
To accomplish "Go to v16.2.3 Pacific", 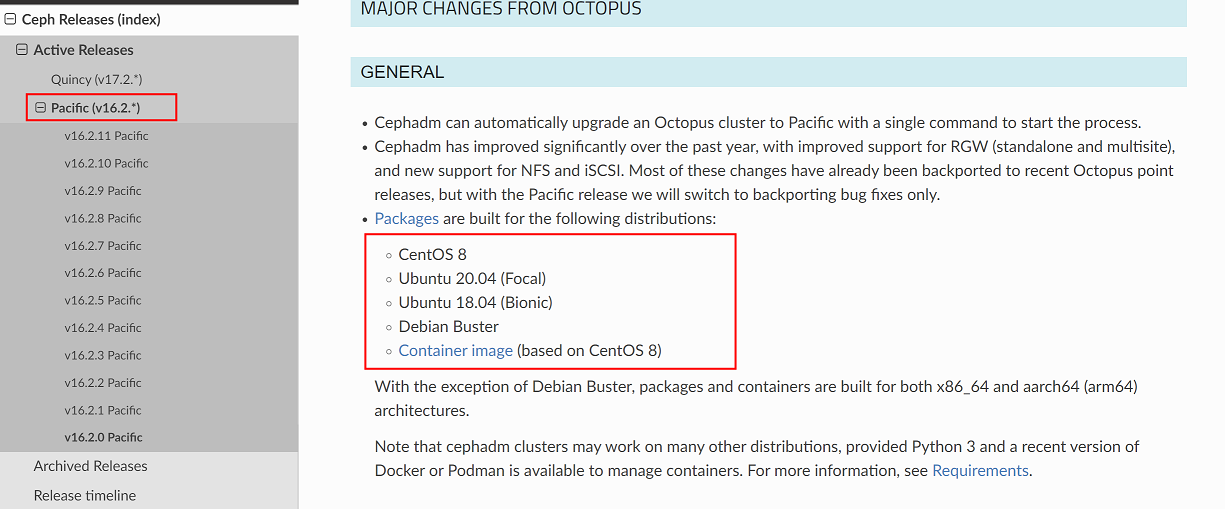I will pos(103,355).
